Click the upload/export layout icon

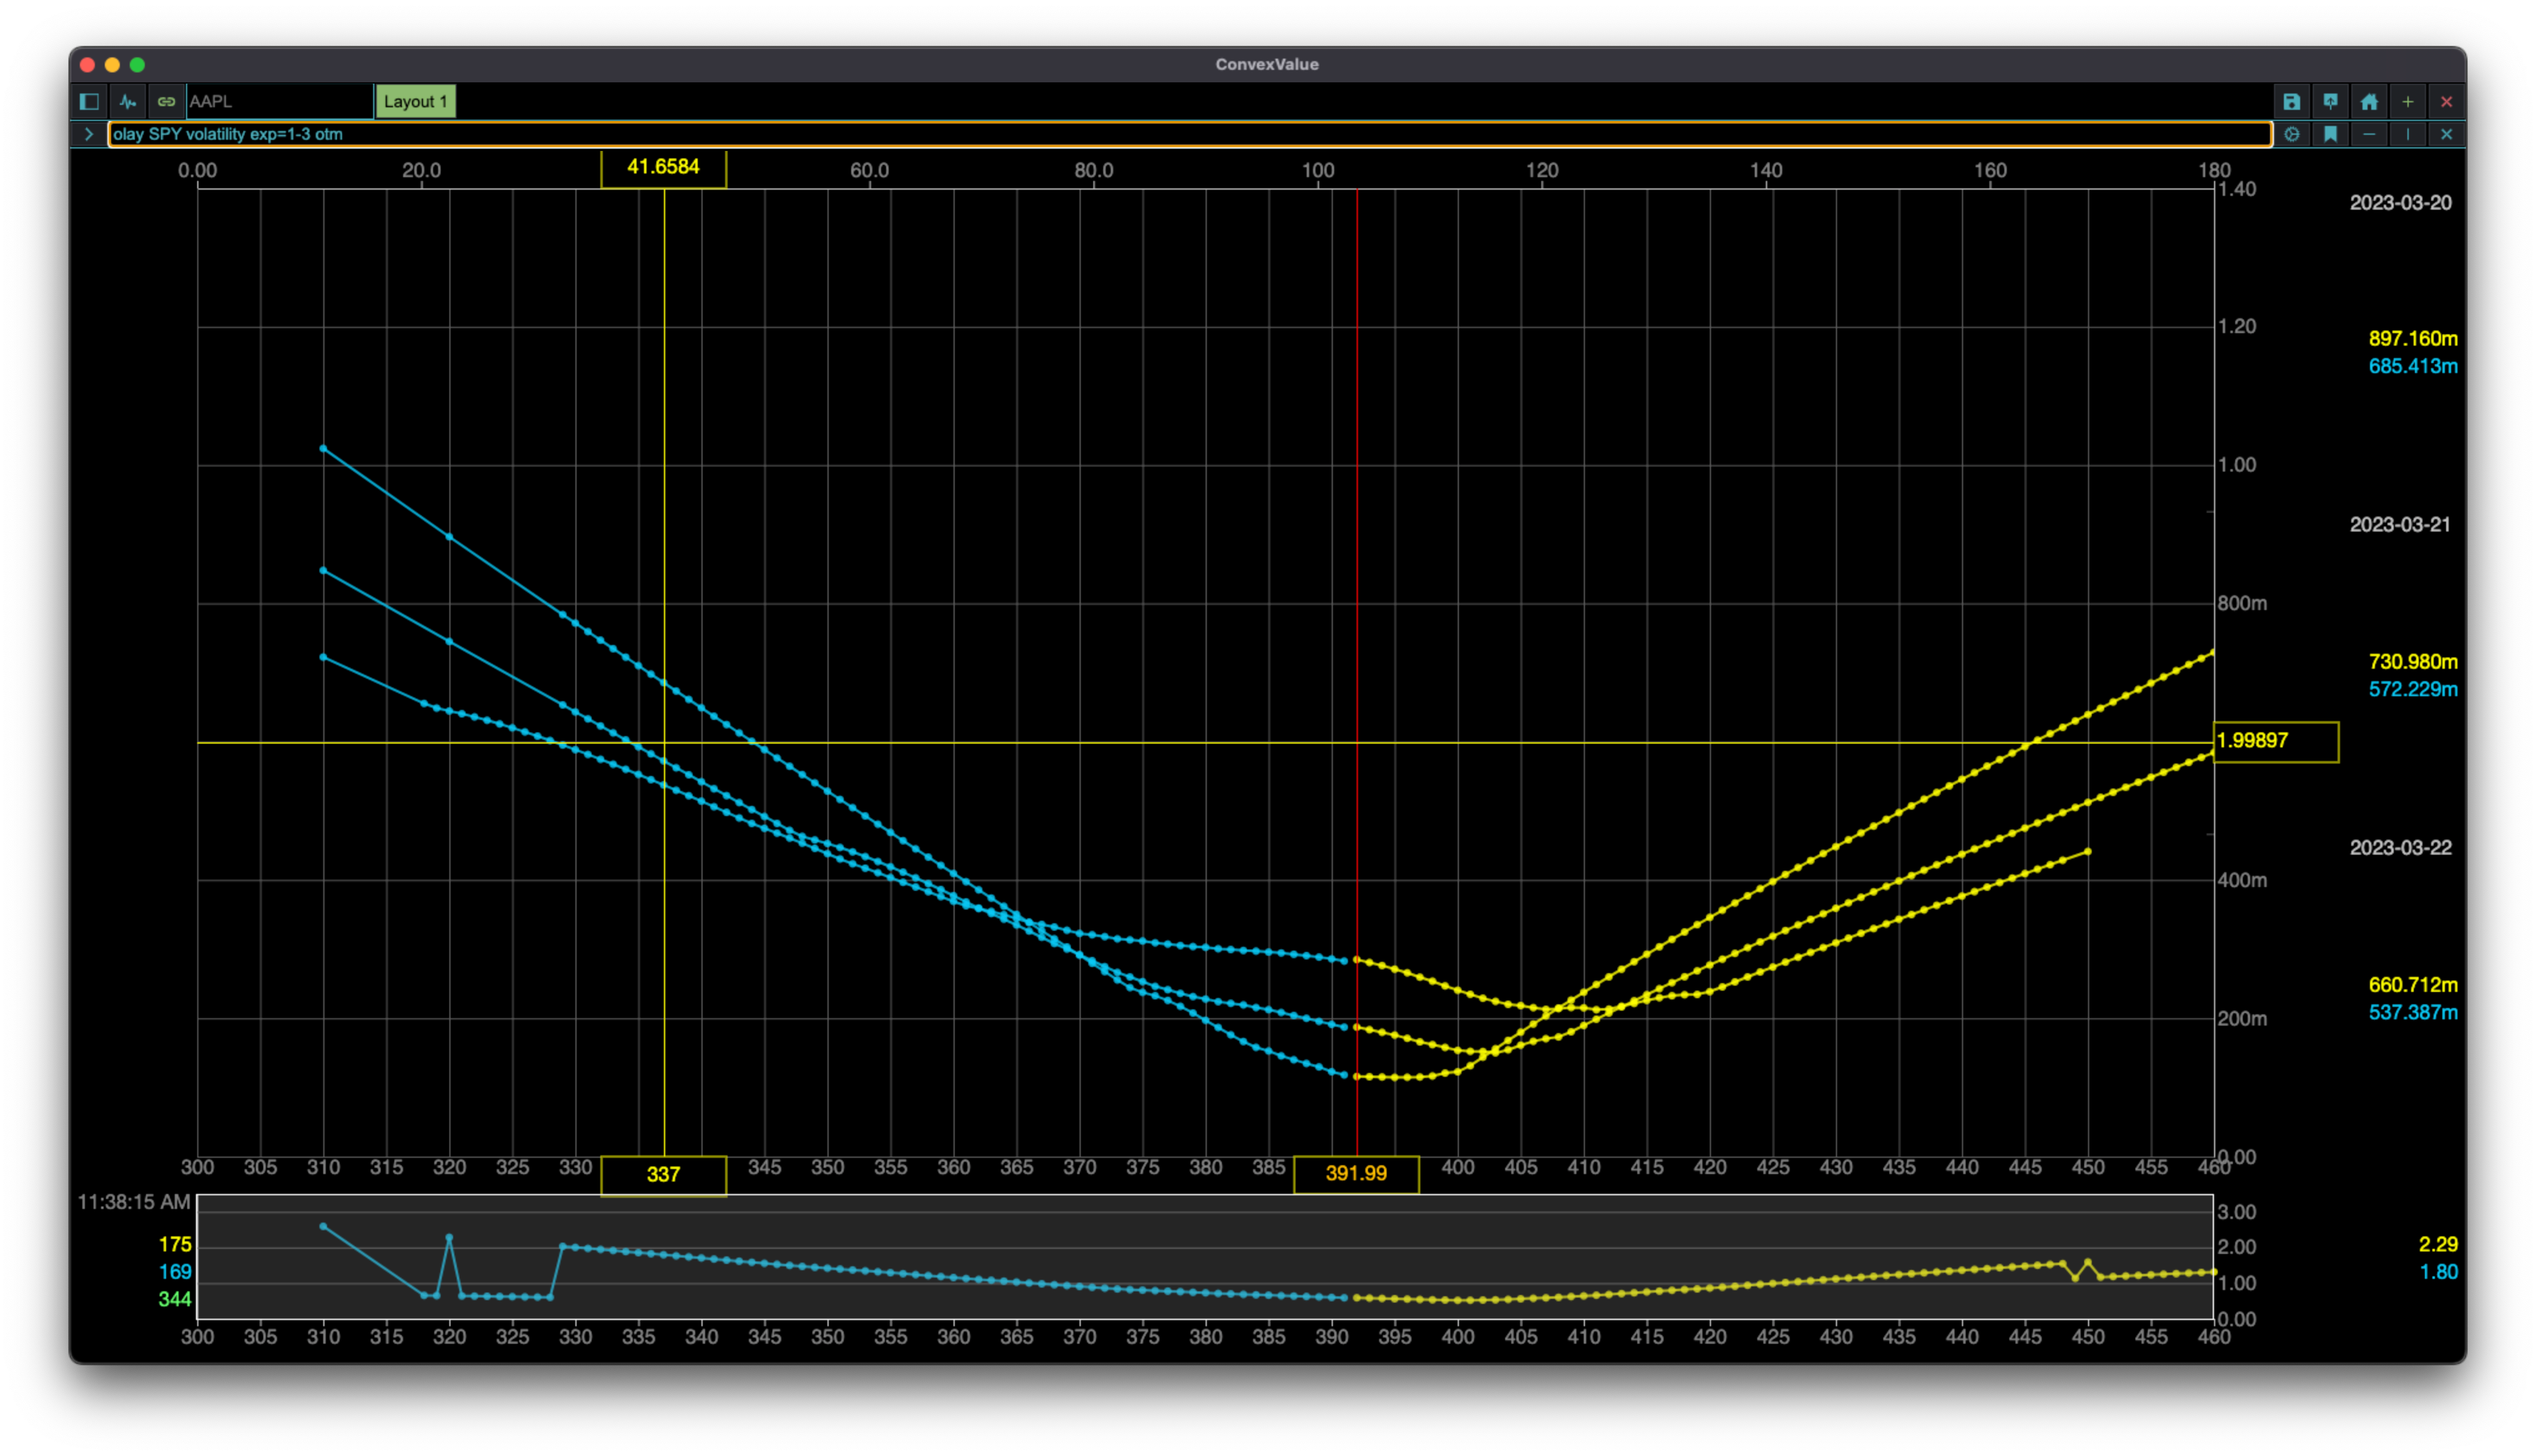(2330, 101)
